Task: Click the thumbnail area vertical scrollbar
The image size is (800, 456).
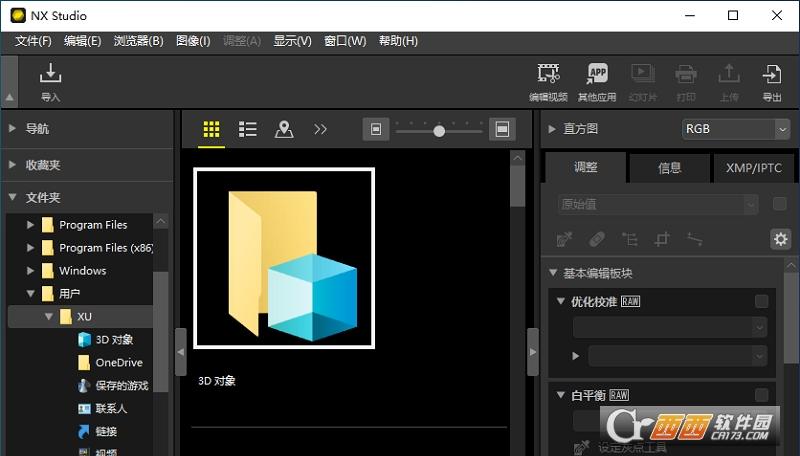Action: pyautogui.click(x=517, y=186)
